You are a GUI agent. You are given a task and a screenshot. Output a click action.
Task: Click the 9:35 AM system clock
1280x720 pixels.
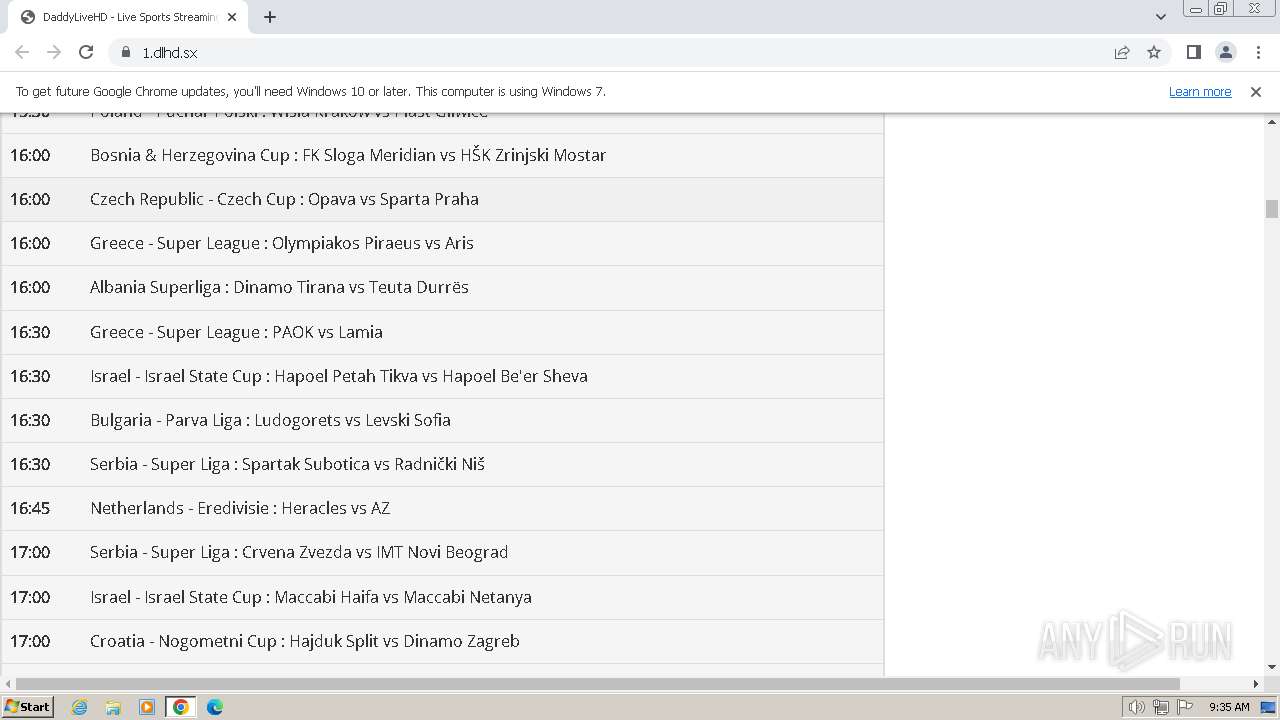1229,707
